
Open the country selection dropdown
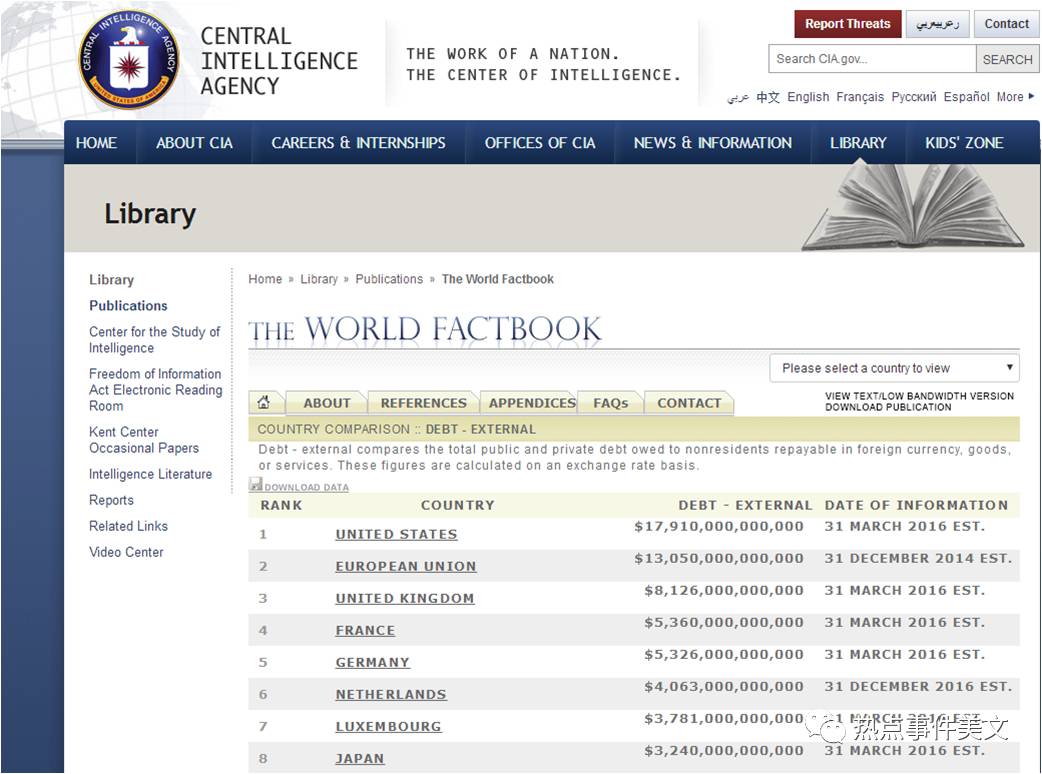point(894,368)
